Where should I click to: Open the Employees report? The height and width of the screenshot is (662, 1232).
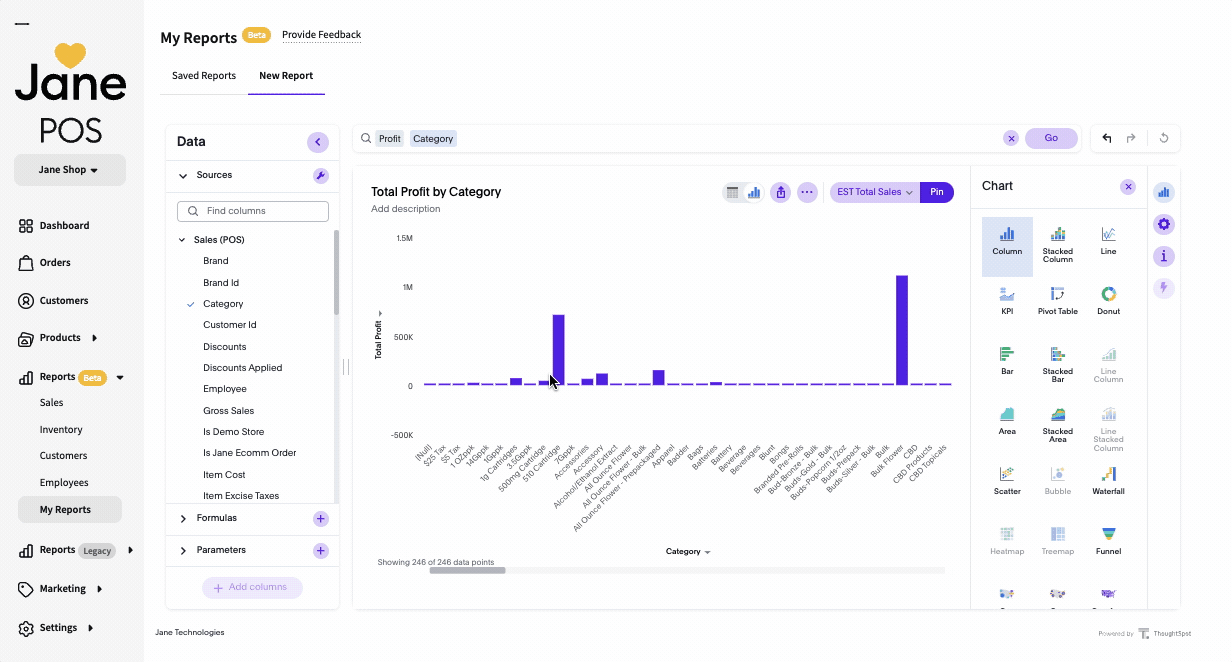pos(64,483)
